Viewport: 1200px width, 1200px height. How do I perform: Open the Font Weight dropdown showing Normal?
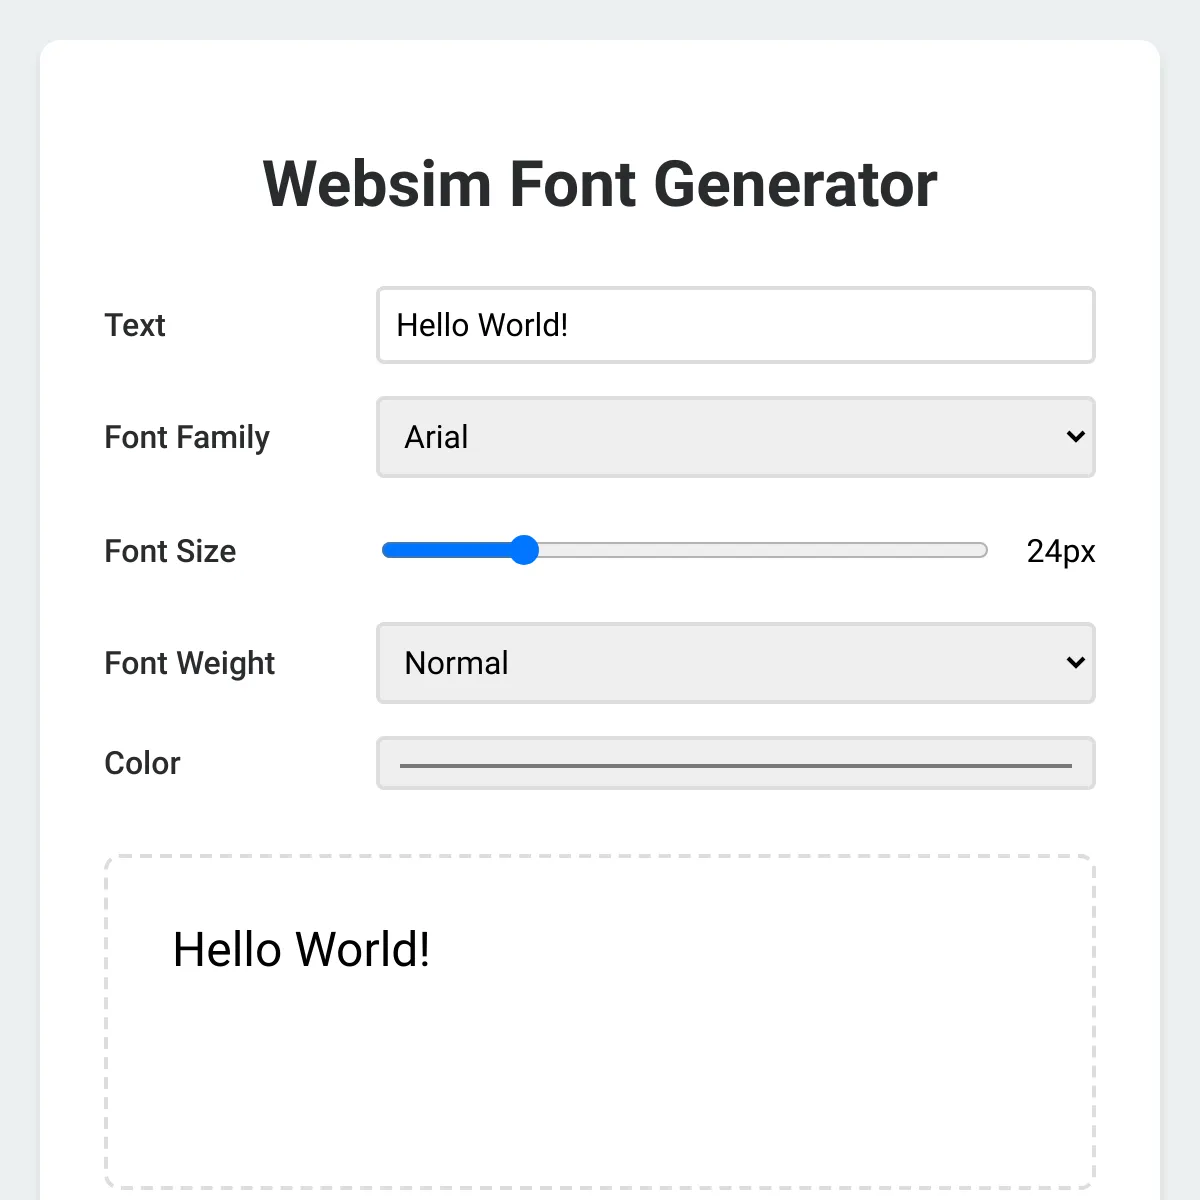(700, 663)
